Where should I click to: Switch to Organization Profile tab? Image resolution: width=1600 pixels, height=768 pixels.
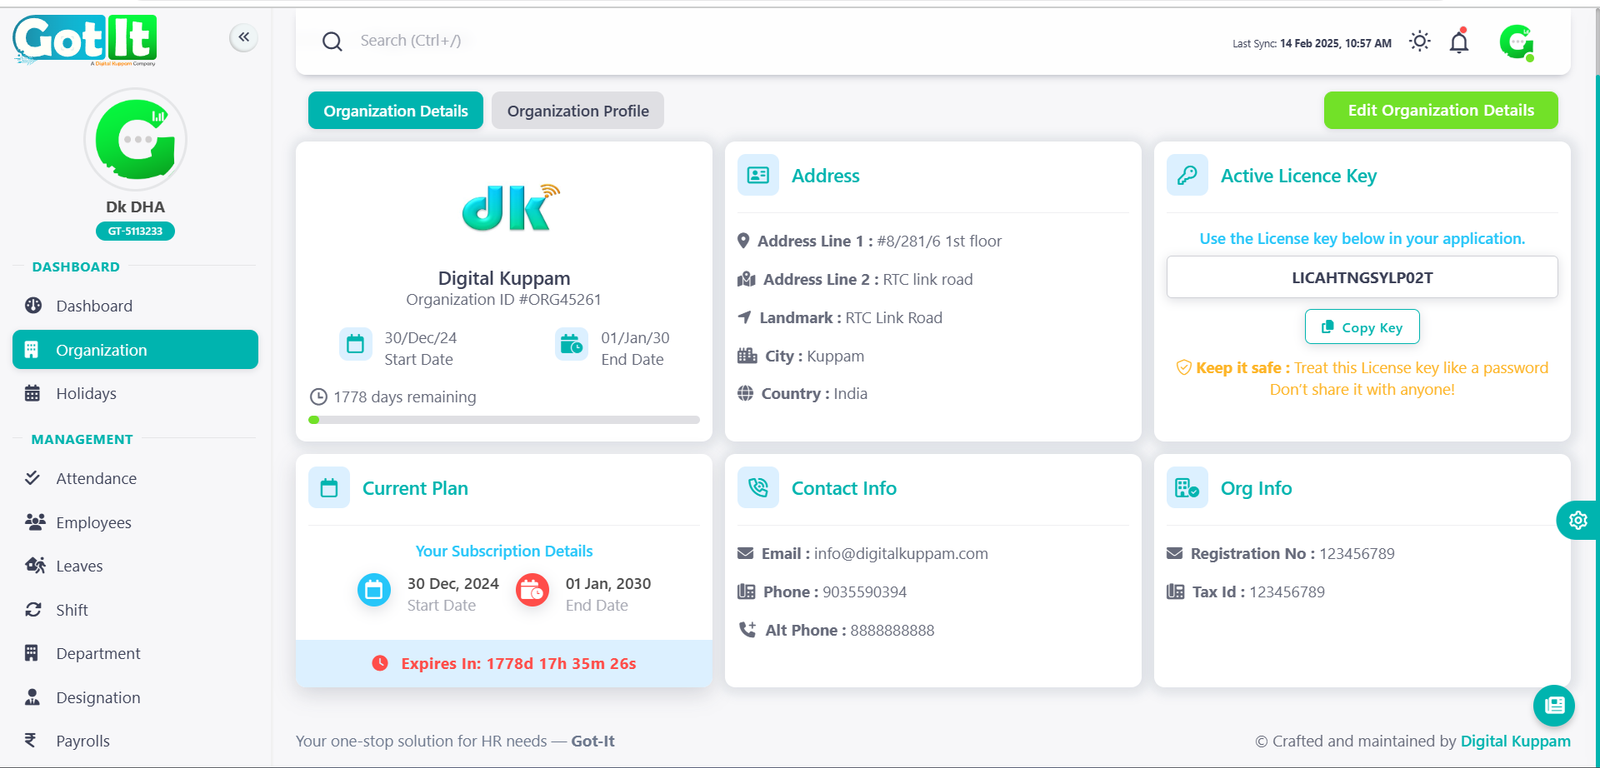577,111
